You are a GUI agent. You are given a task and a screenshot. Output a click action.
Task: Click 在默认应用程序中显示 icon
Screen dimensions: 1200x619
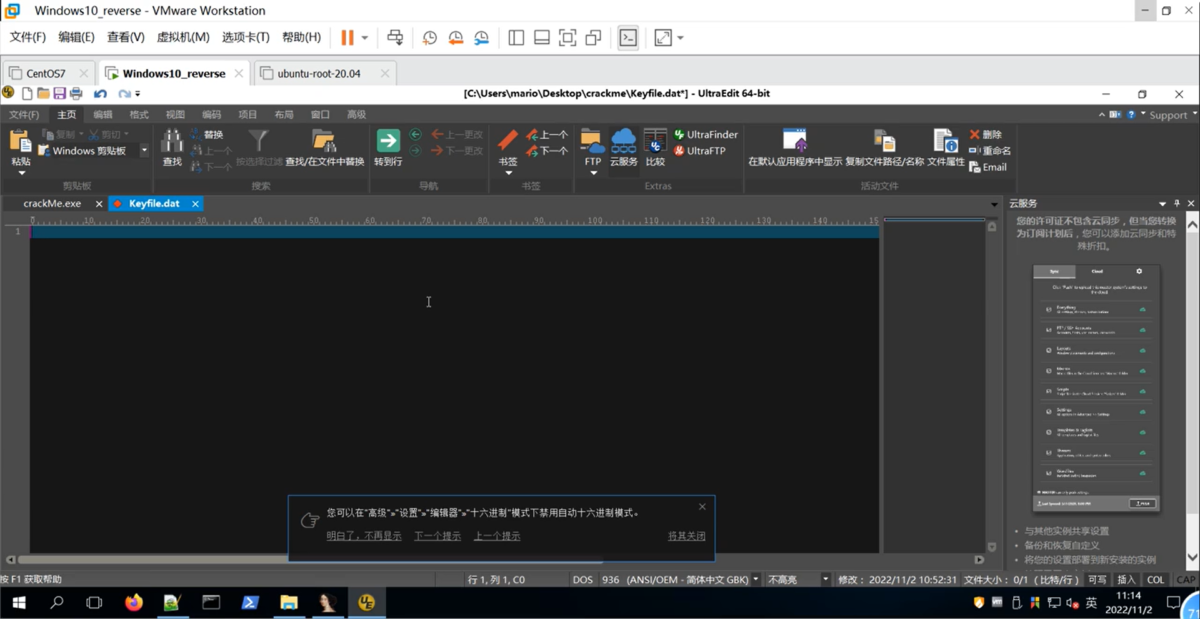pos(795,141)
